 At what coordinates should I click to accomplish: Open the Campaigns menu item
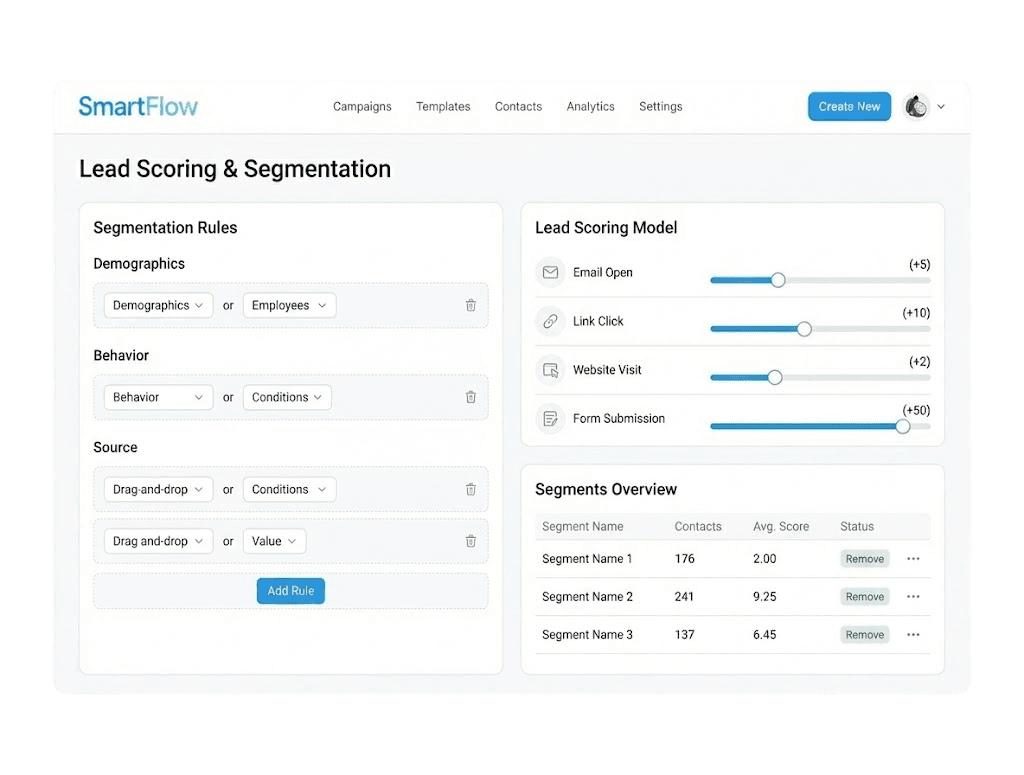click(x=362, y=106)
